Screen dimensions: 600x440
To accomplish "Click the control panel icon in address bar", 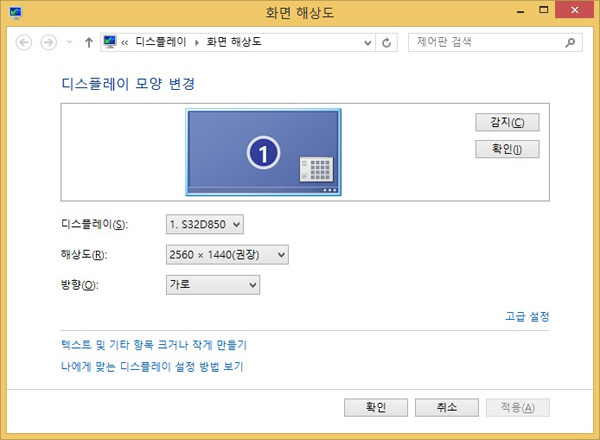I will click(110, 42).
